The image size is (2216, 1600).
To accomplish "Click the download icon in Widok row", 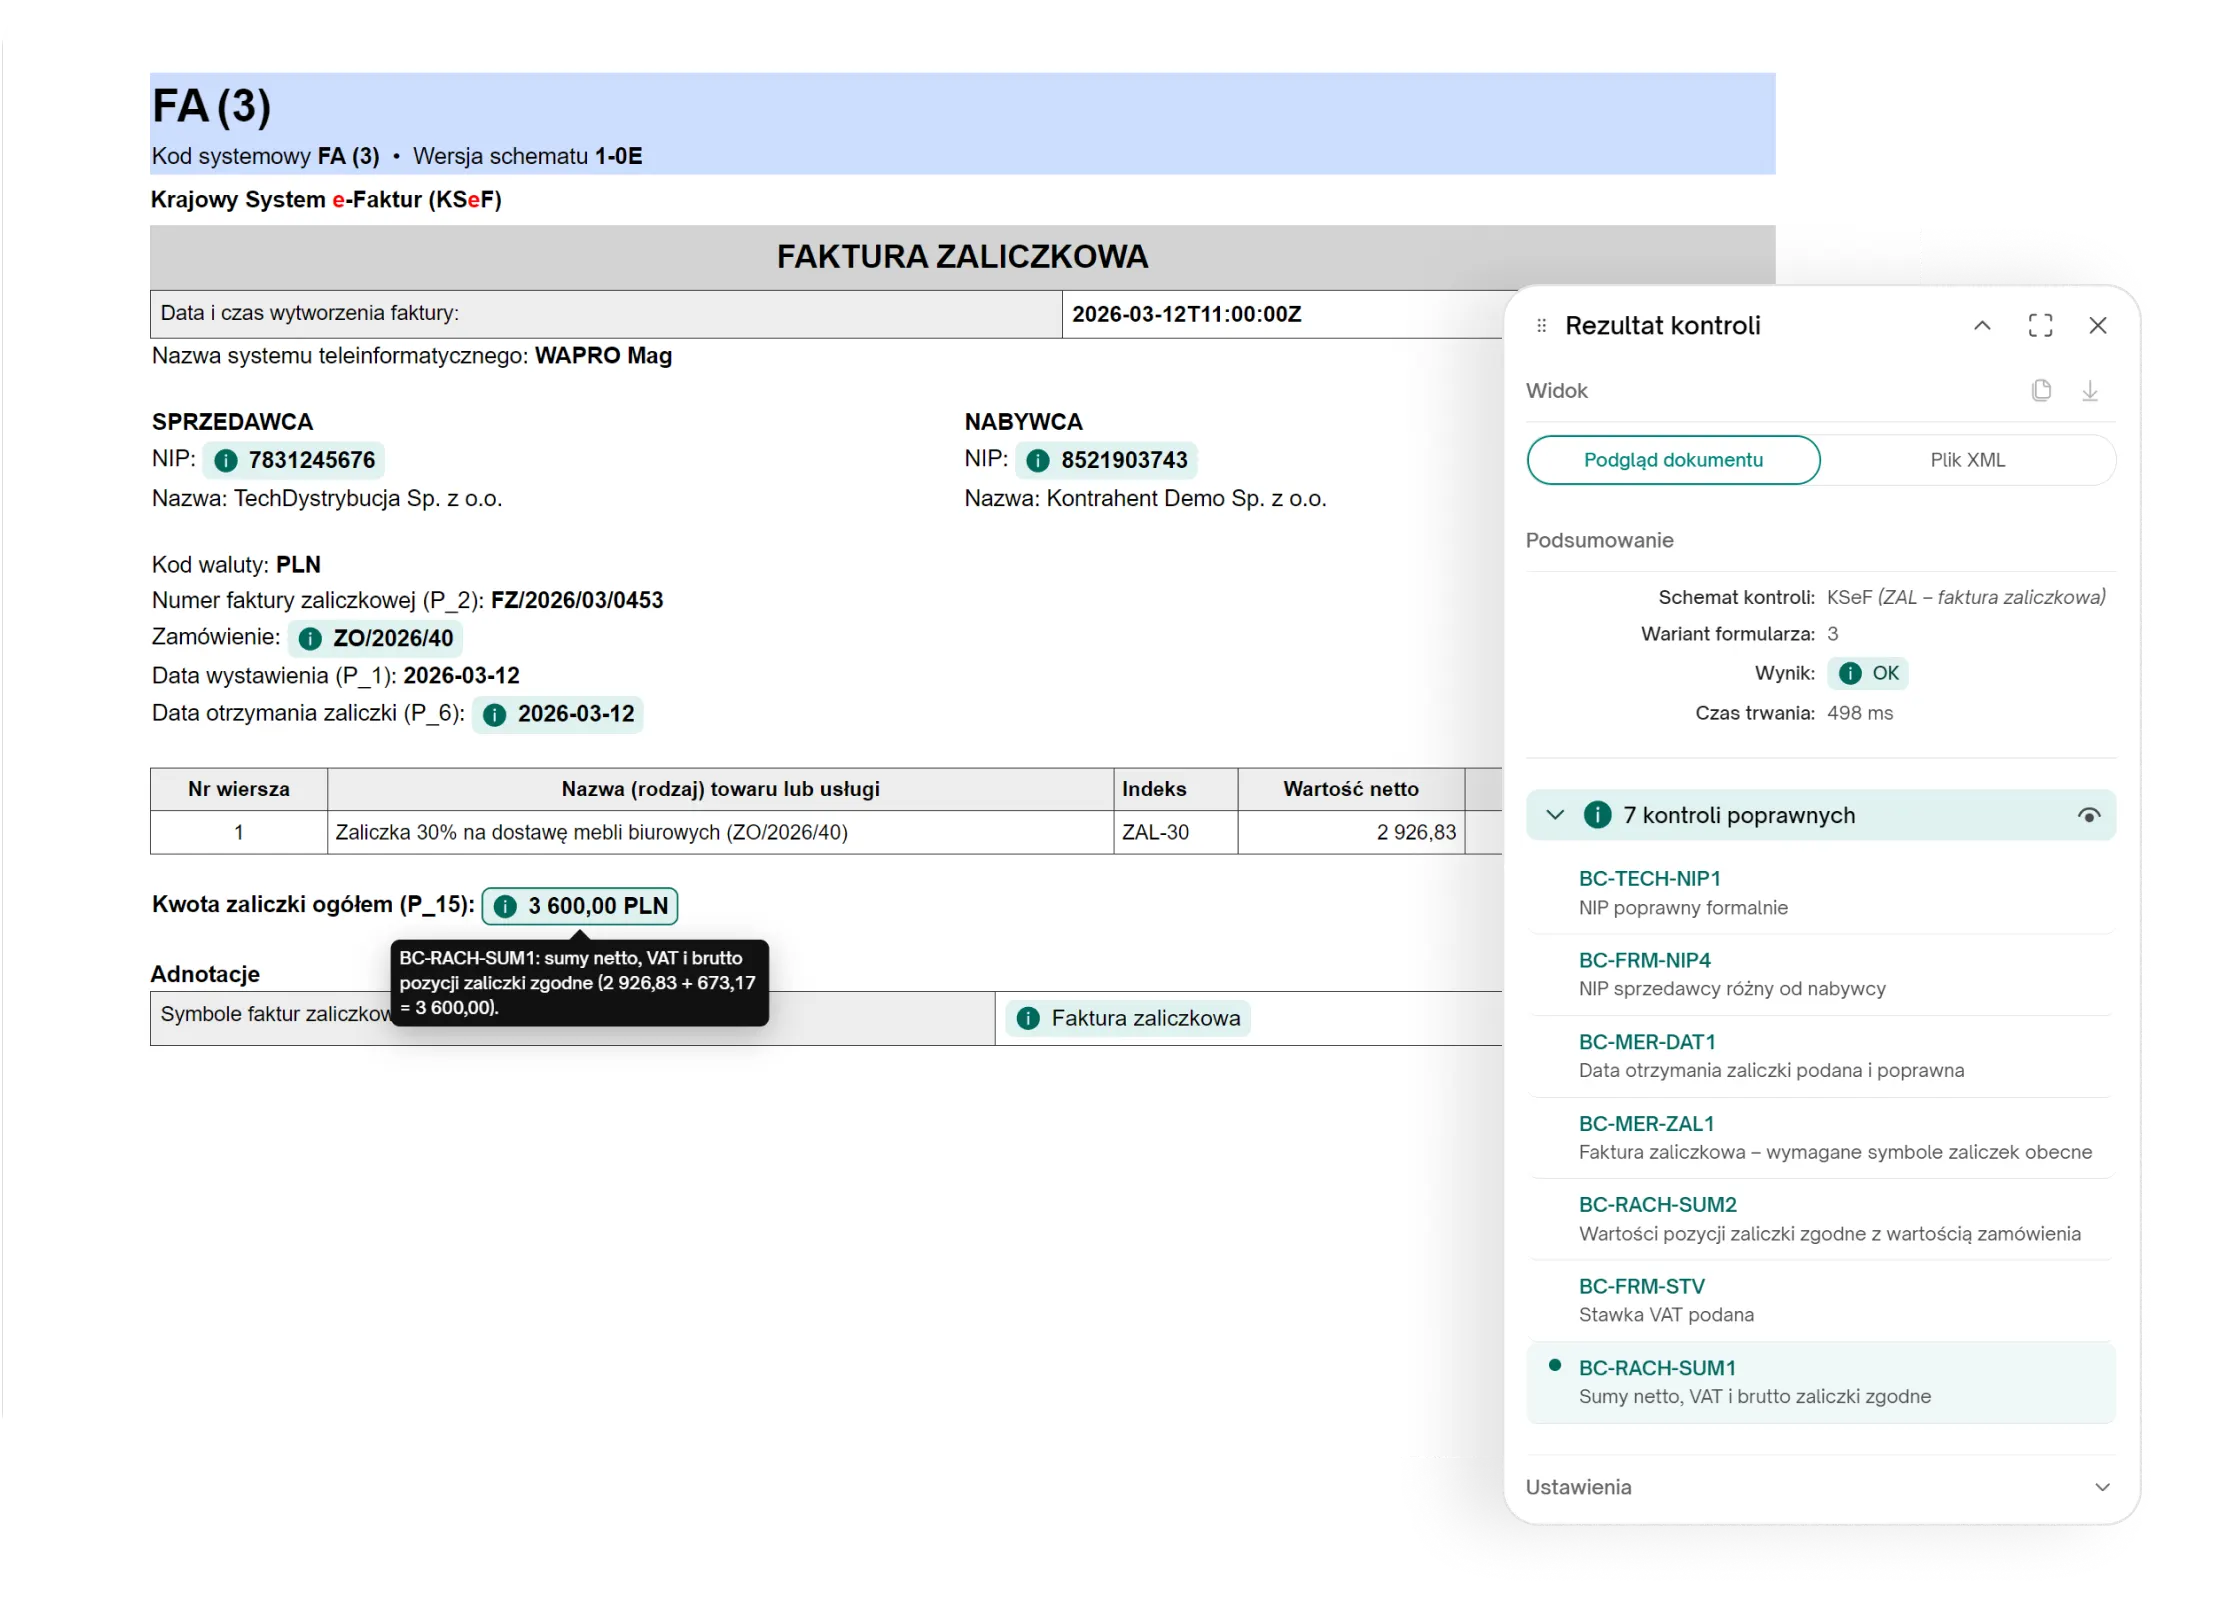I will (x=2090, y=390).
